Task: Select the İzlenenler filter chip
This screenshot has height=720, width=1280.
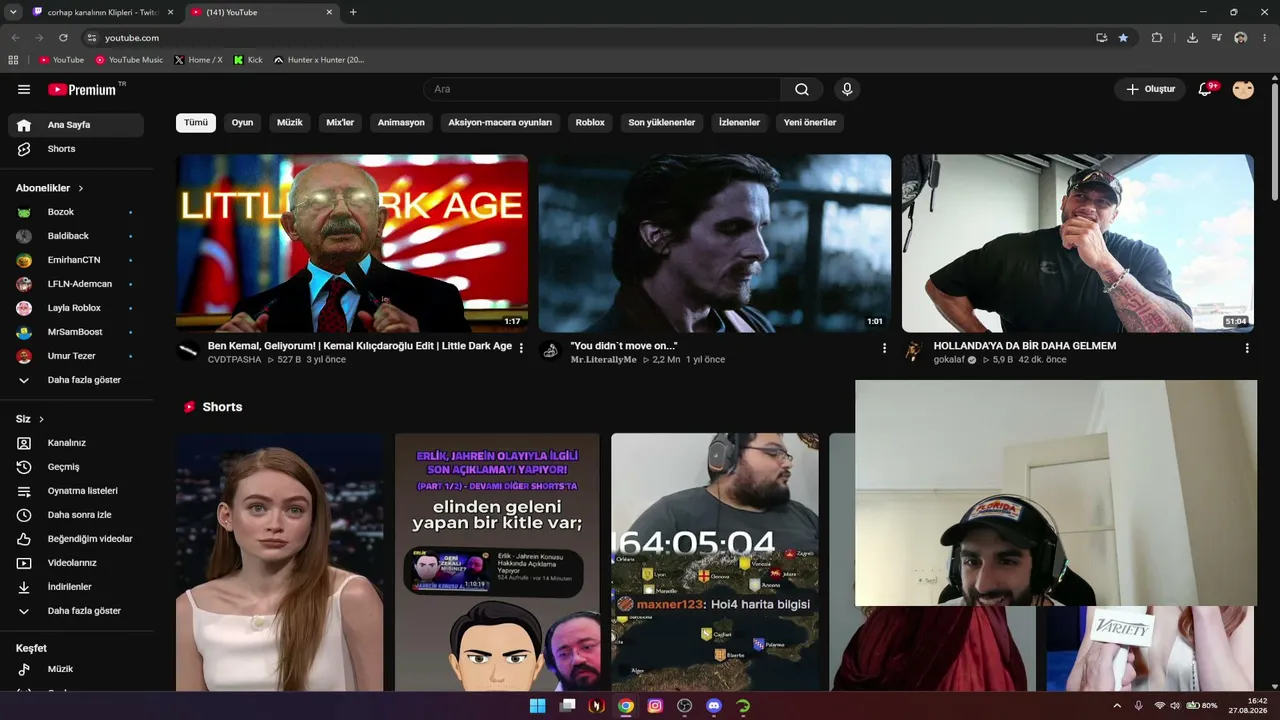Action: point(739,122)
